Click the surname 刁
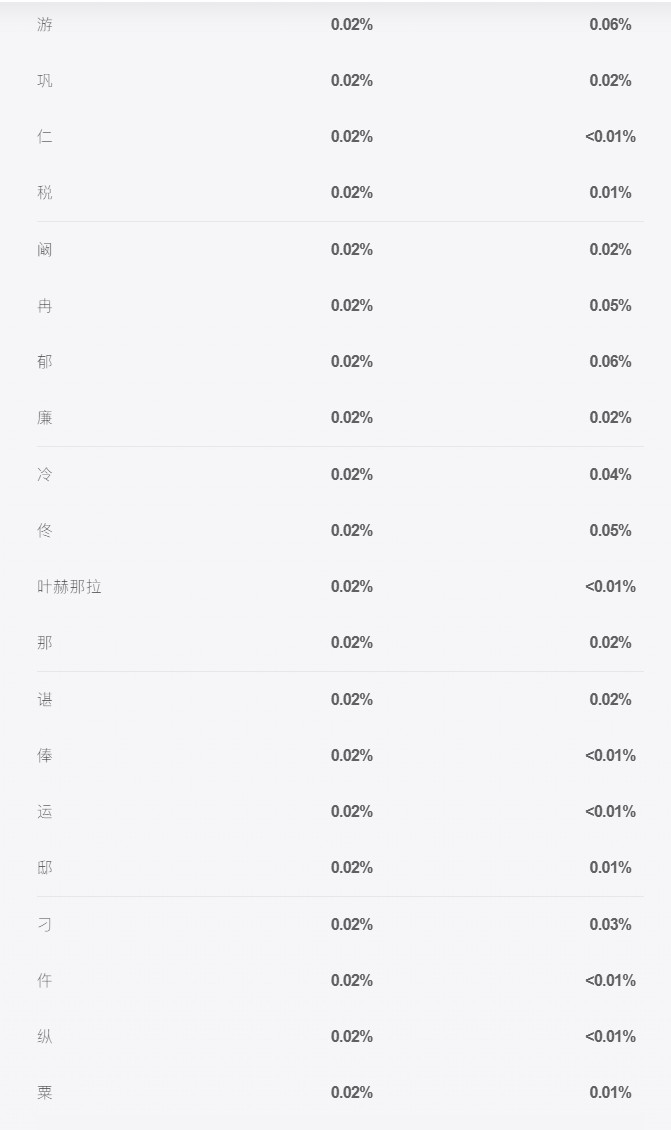Screen dimensions: 671x1130 click(x=45, y=925)
